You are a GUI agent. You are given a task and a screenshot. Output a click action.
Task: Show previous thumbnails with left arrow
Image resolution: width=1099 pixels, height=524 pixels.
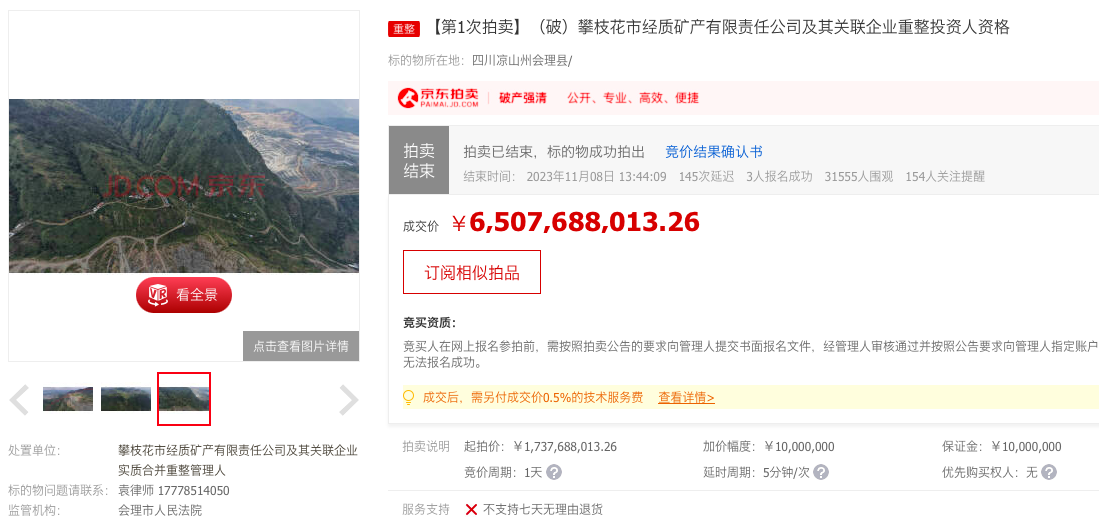pos(20,400)
